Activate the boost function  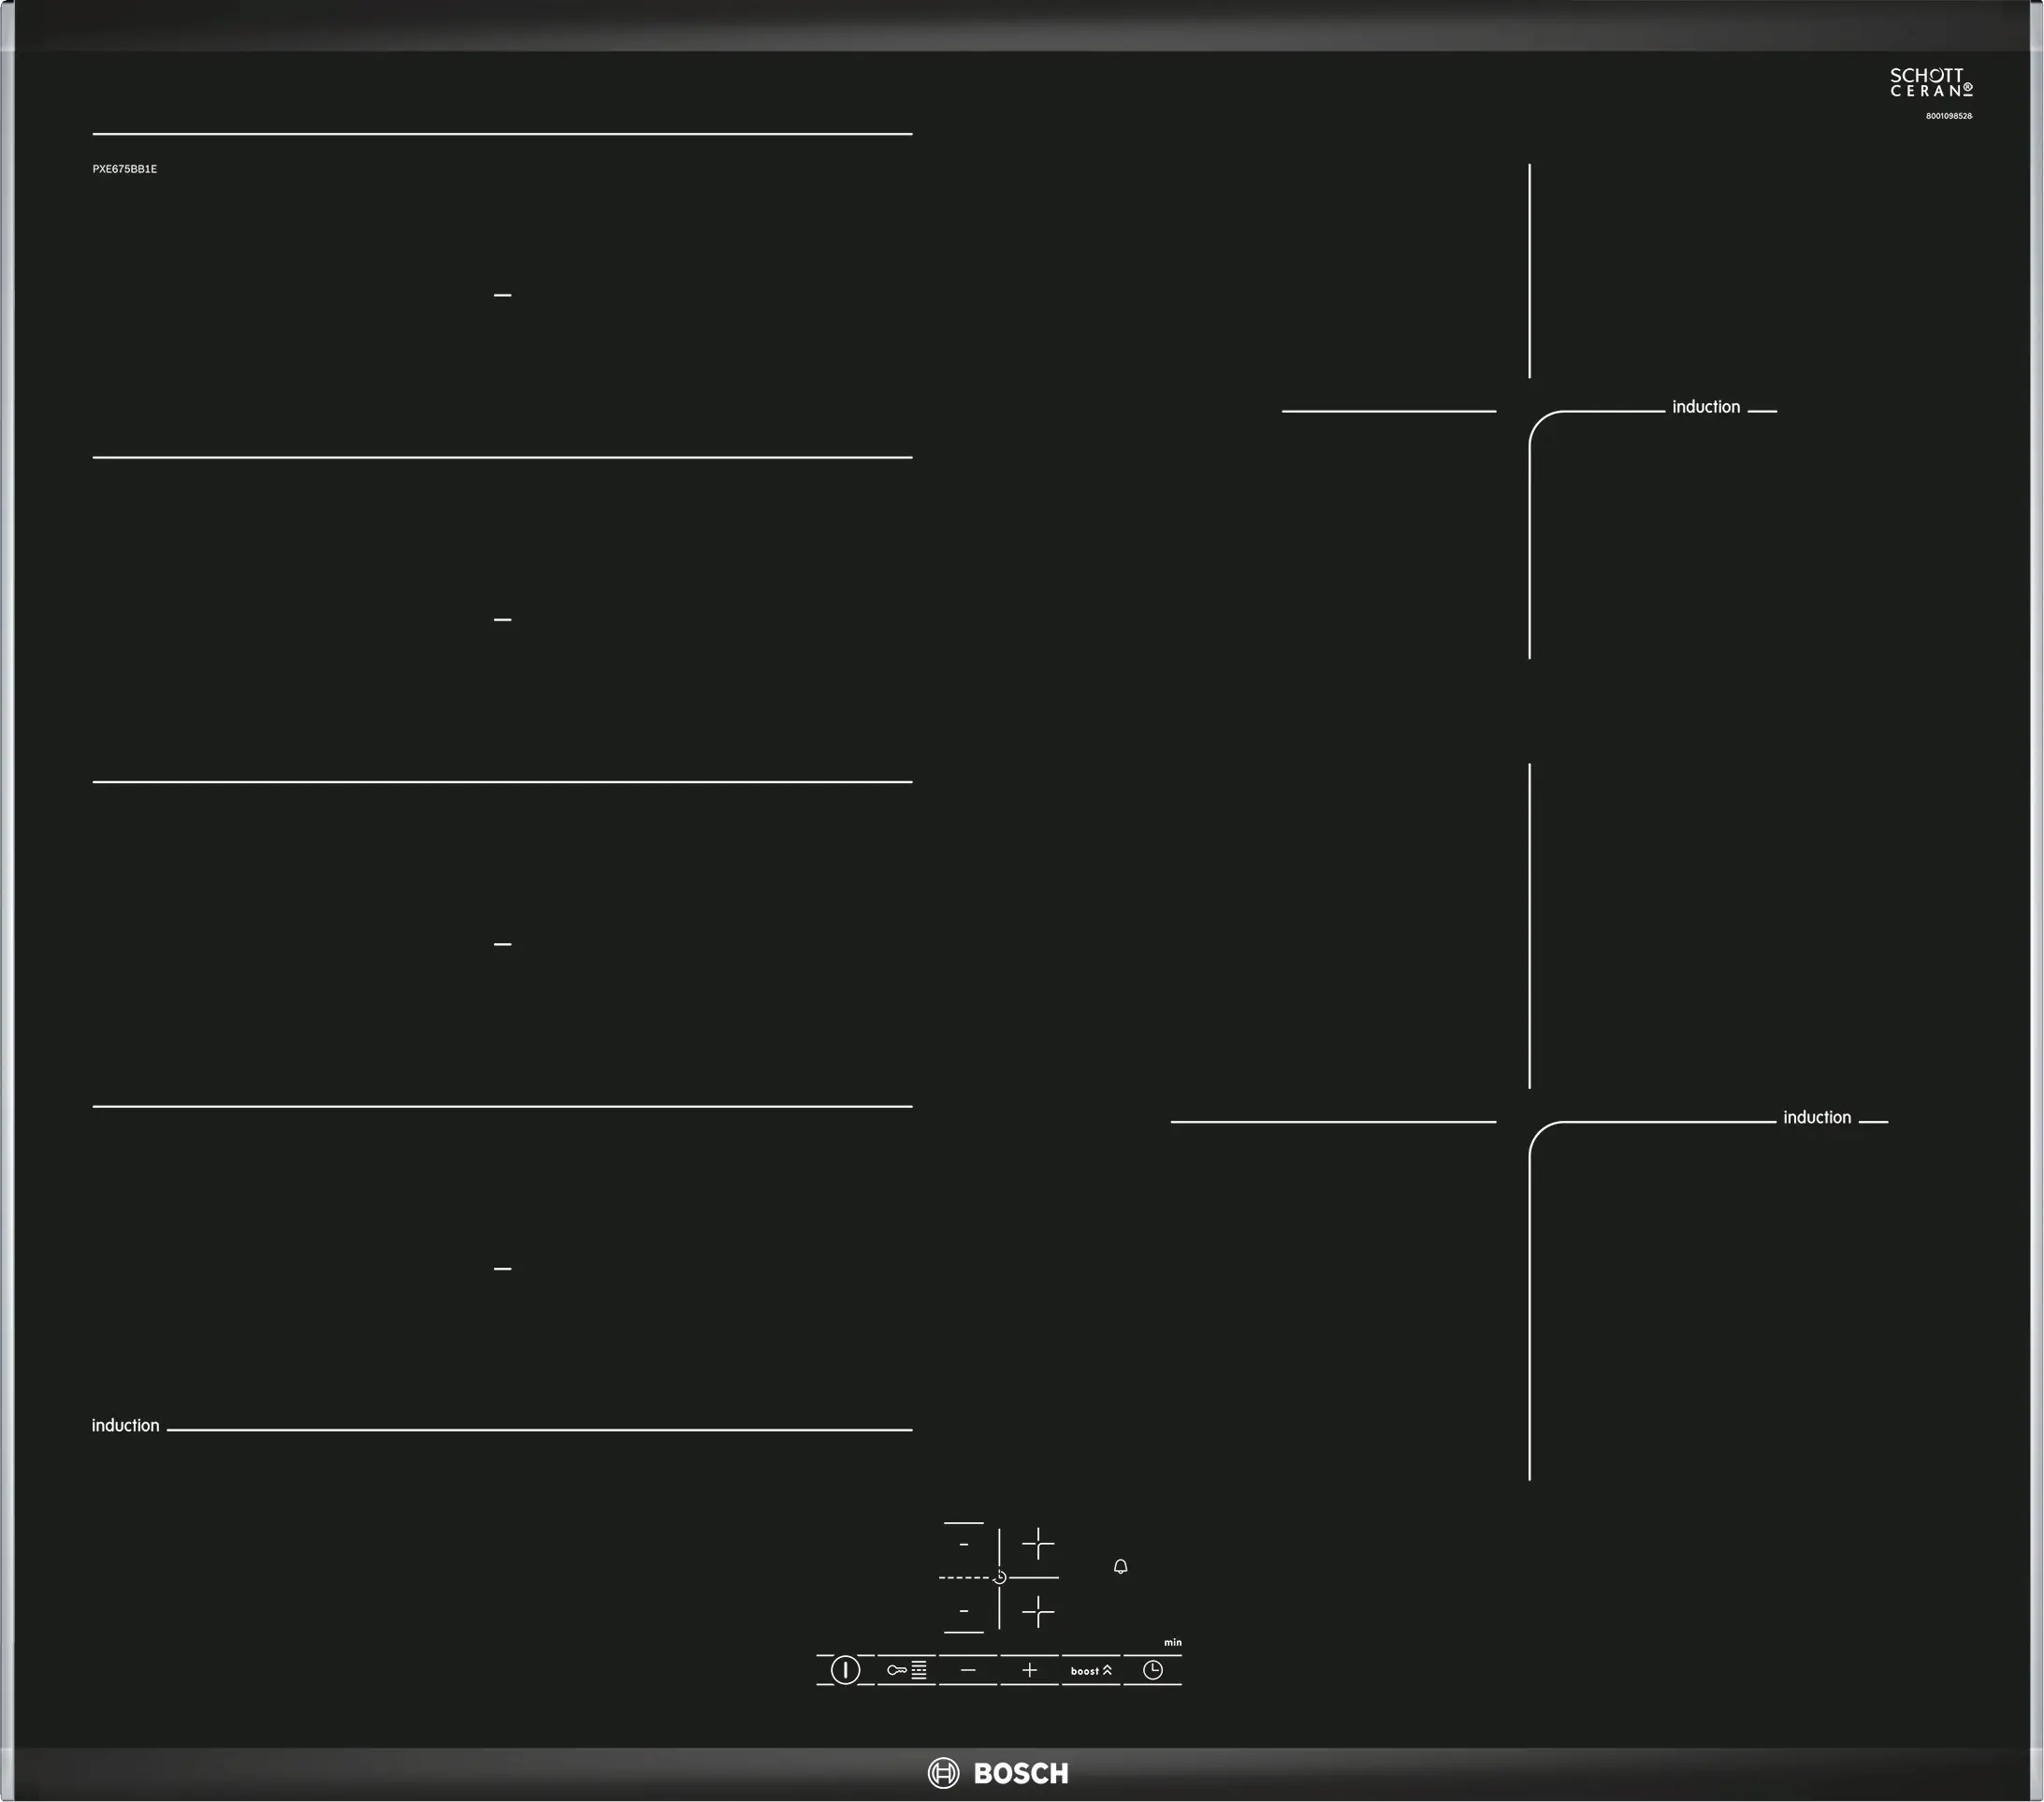tap(1090, 1670)
